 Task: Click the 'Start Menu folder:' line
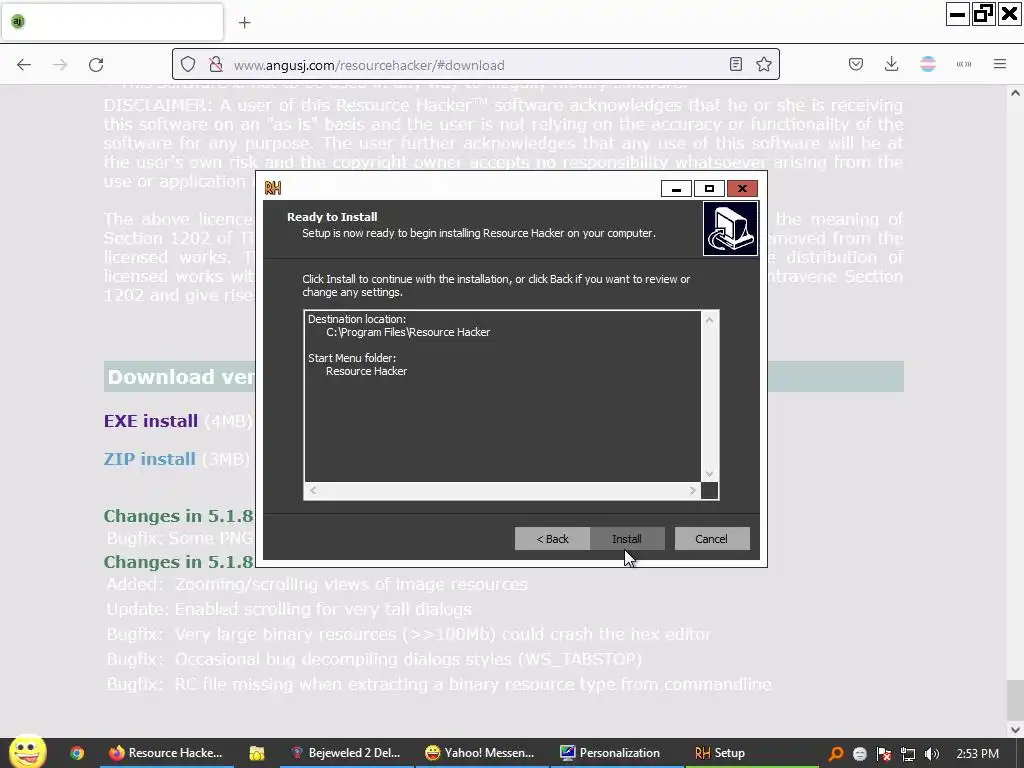click(352, 358)
